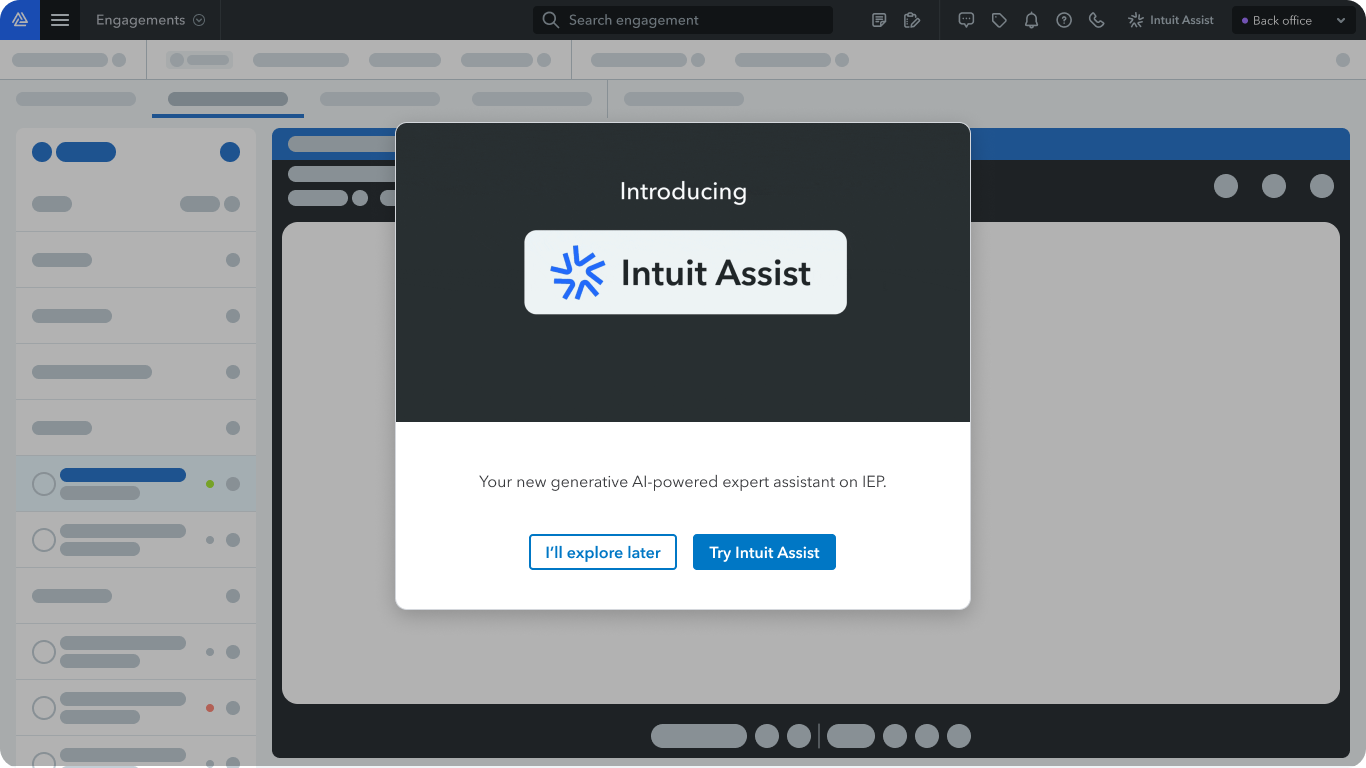The width and height of the screenshot is (1366, 768).
Task: Click Try Intuit Assist button
Action: [x=764, y=552]
